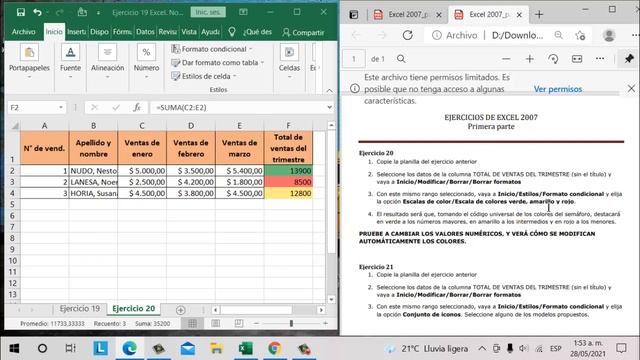Open a new Edge tab

point(539,15)
